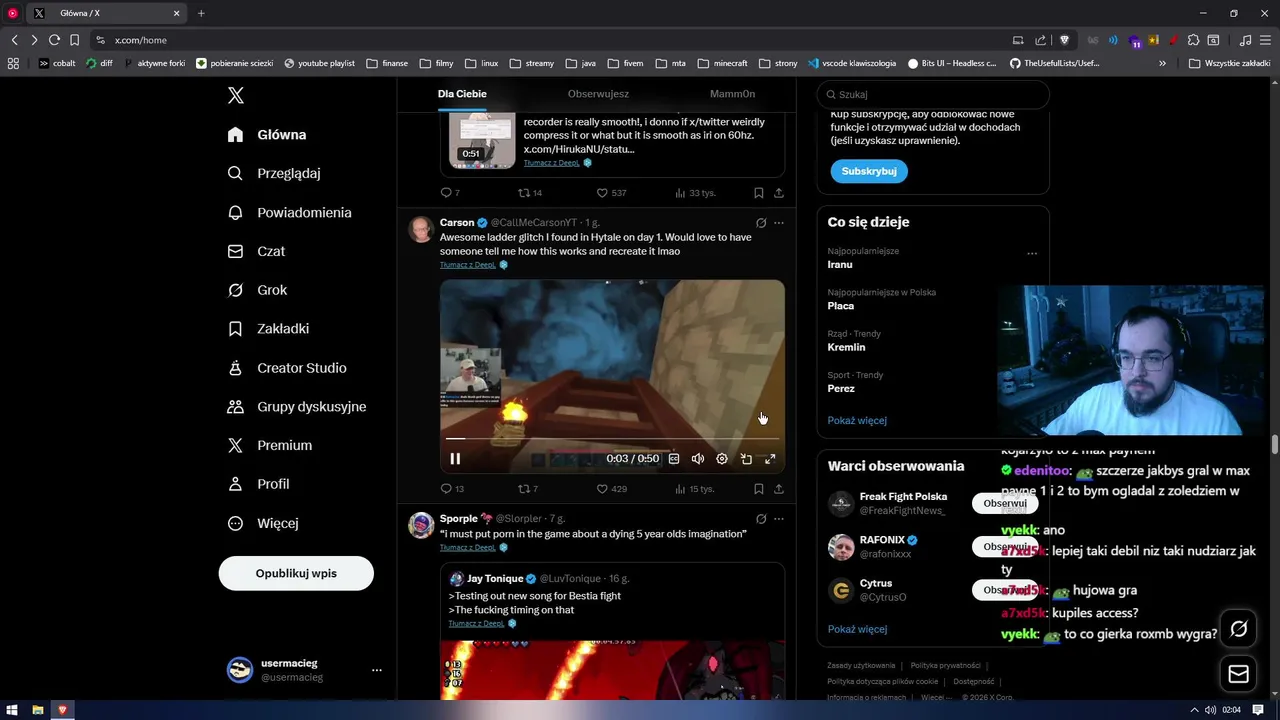Open Grok from the sidebar
Viewport: 1280px width, 720px height.
257,290
